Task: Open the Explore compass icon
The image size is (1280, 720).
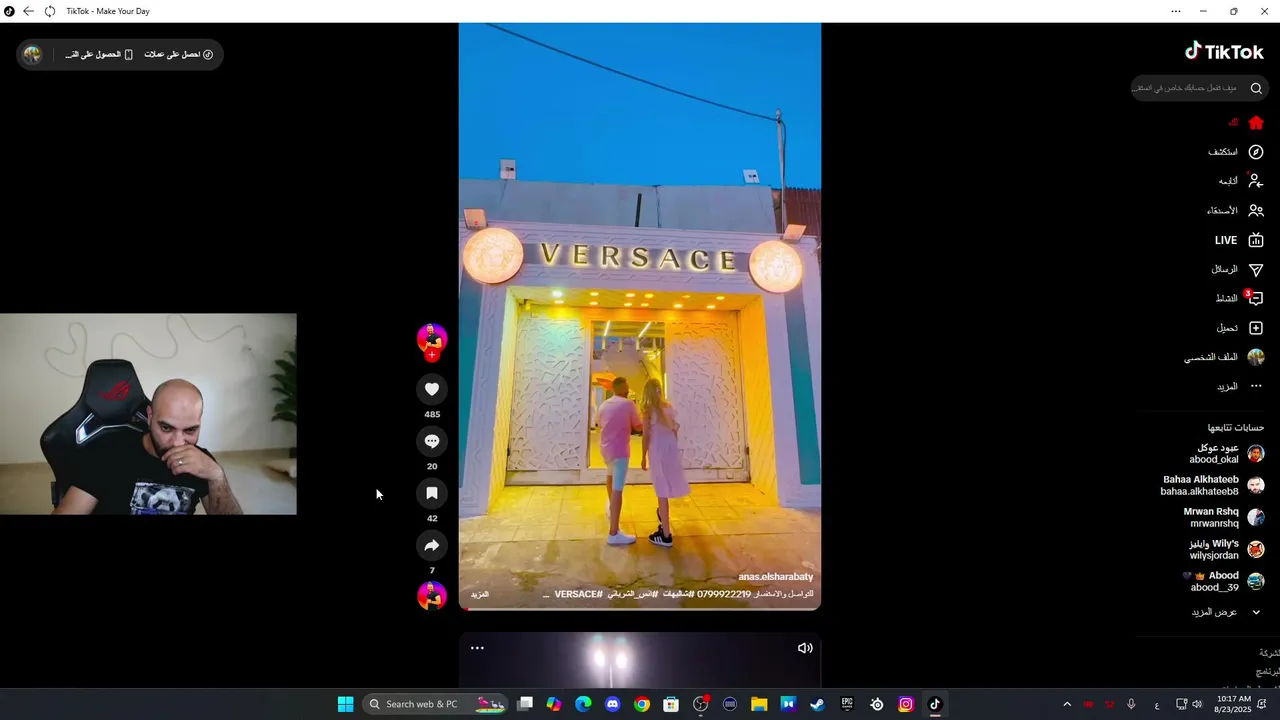Action: pos(1256,152)
